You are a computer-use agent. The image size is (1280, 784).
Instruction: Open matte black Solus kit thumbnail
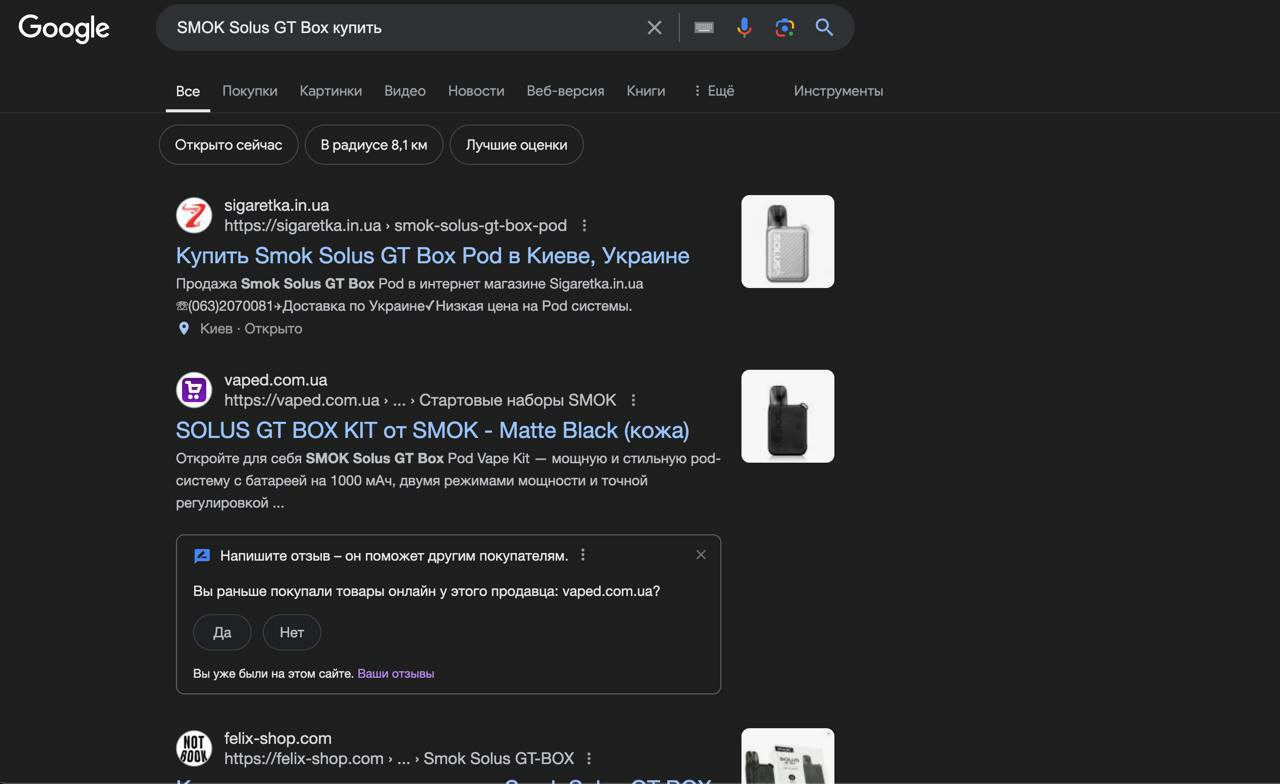click(x=788, y=416)
